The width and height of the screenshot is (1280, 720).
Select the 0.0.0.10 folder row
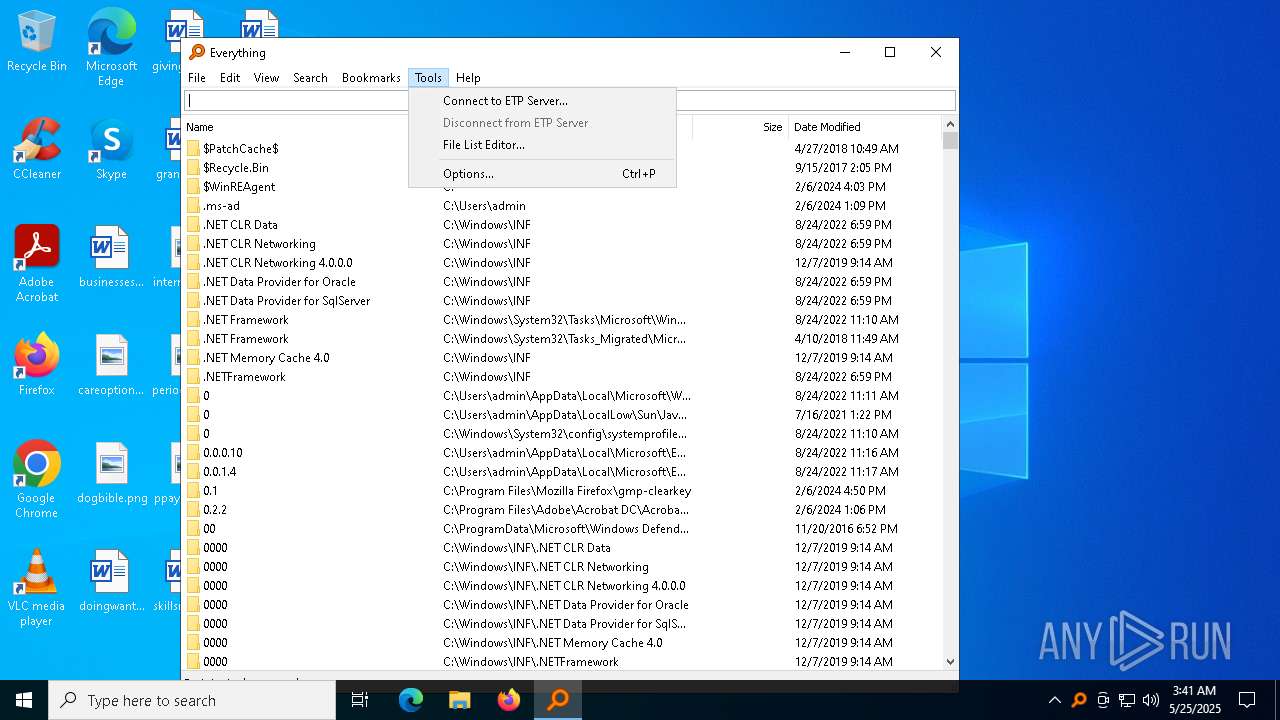click(x=563, y=453)
